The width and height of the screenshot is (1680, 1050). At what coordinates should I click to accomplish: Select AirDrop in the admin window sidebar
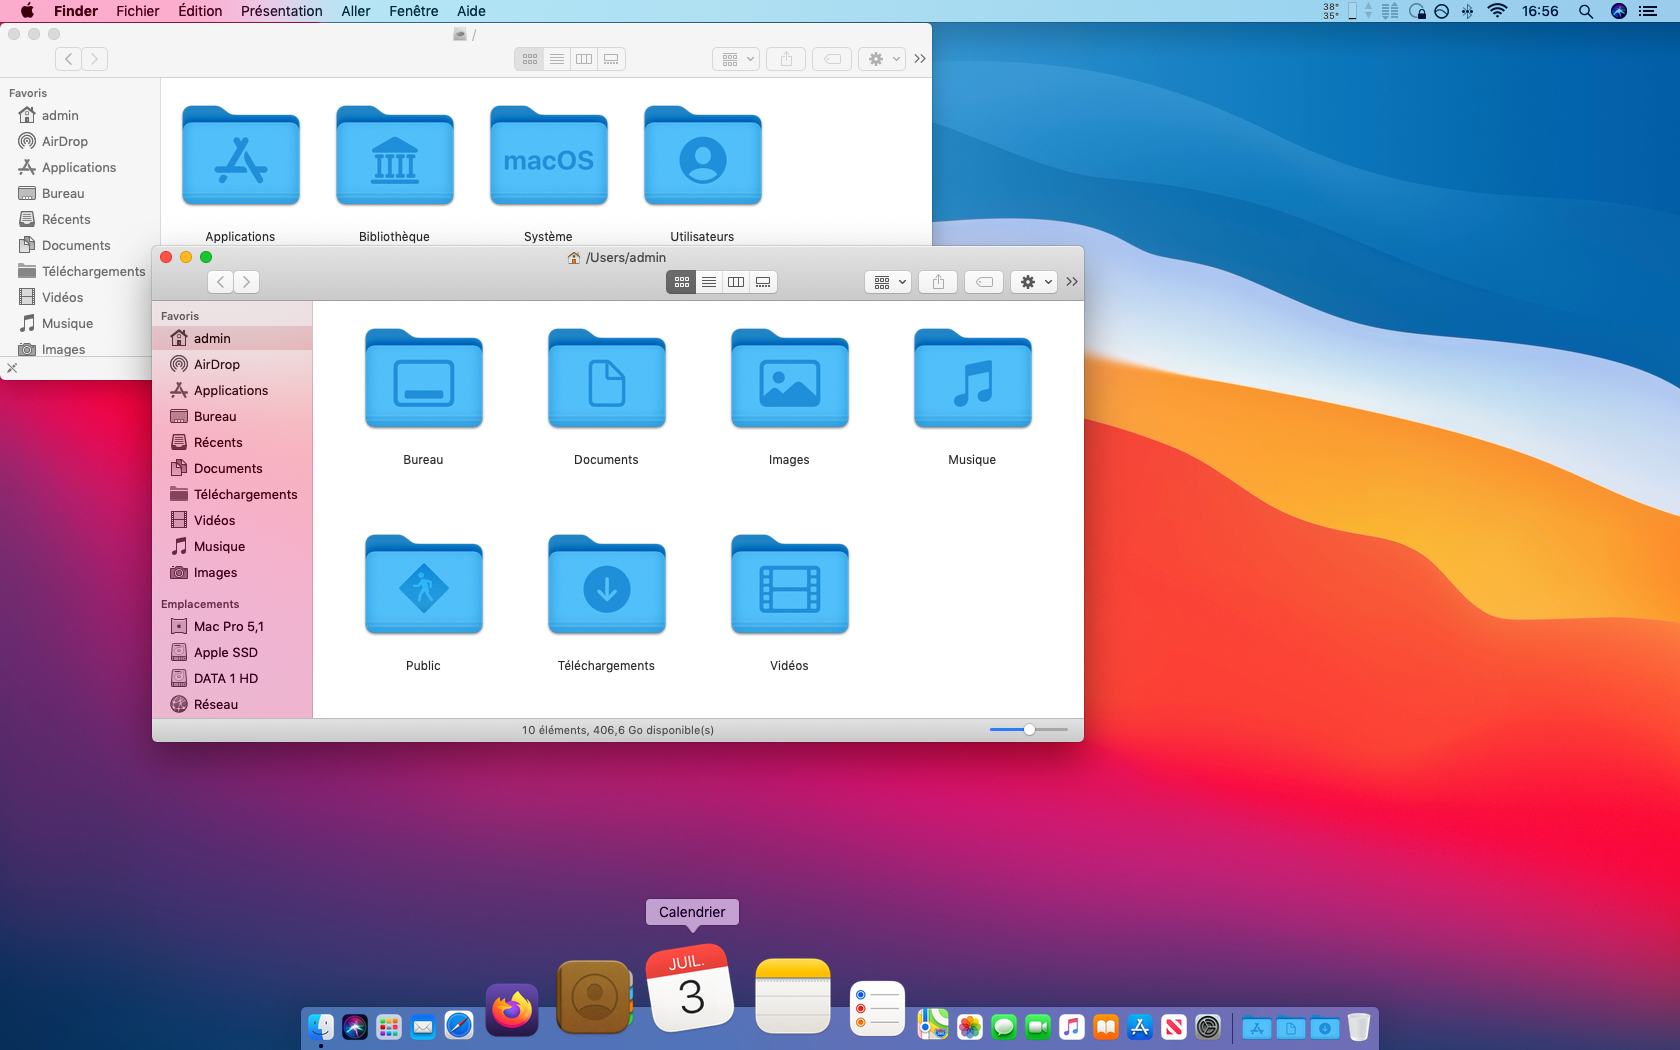(216, 364)
